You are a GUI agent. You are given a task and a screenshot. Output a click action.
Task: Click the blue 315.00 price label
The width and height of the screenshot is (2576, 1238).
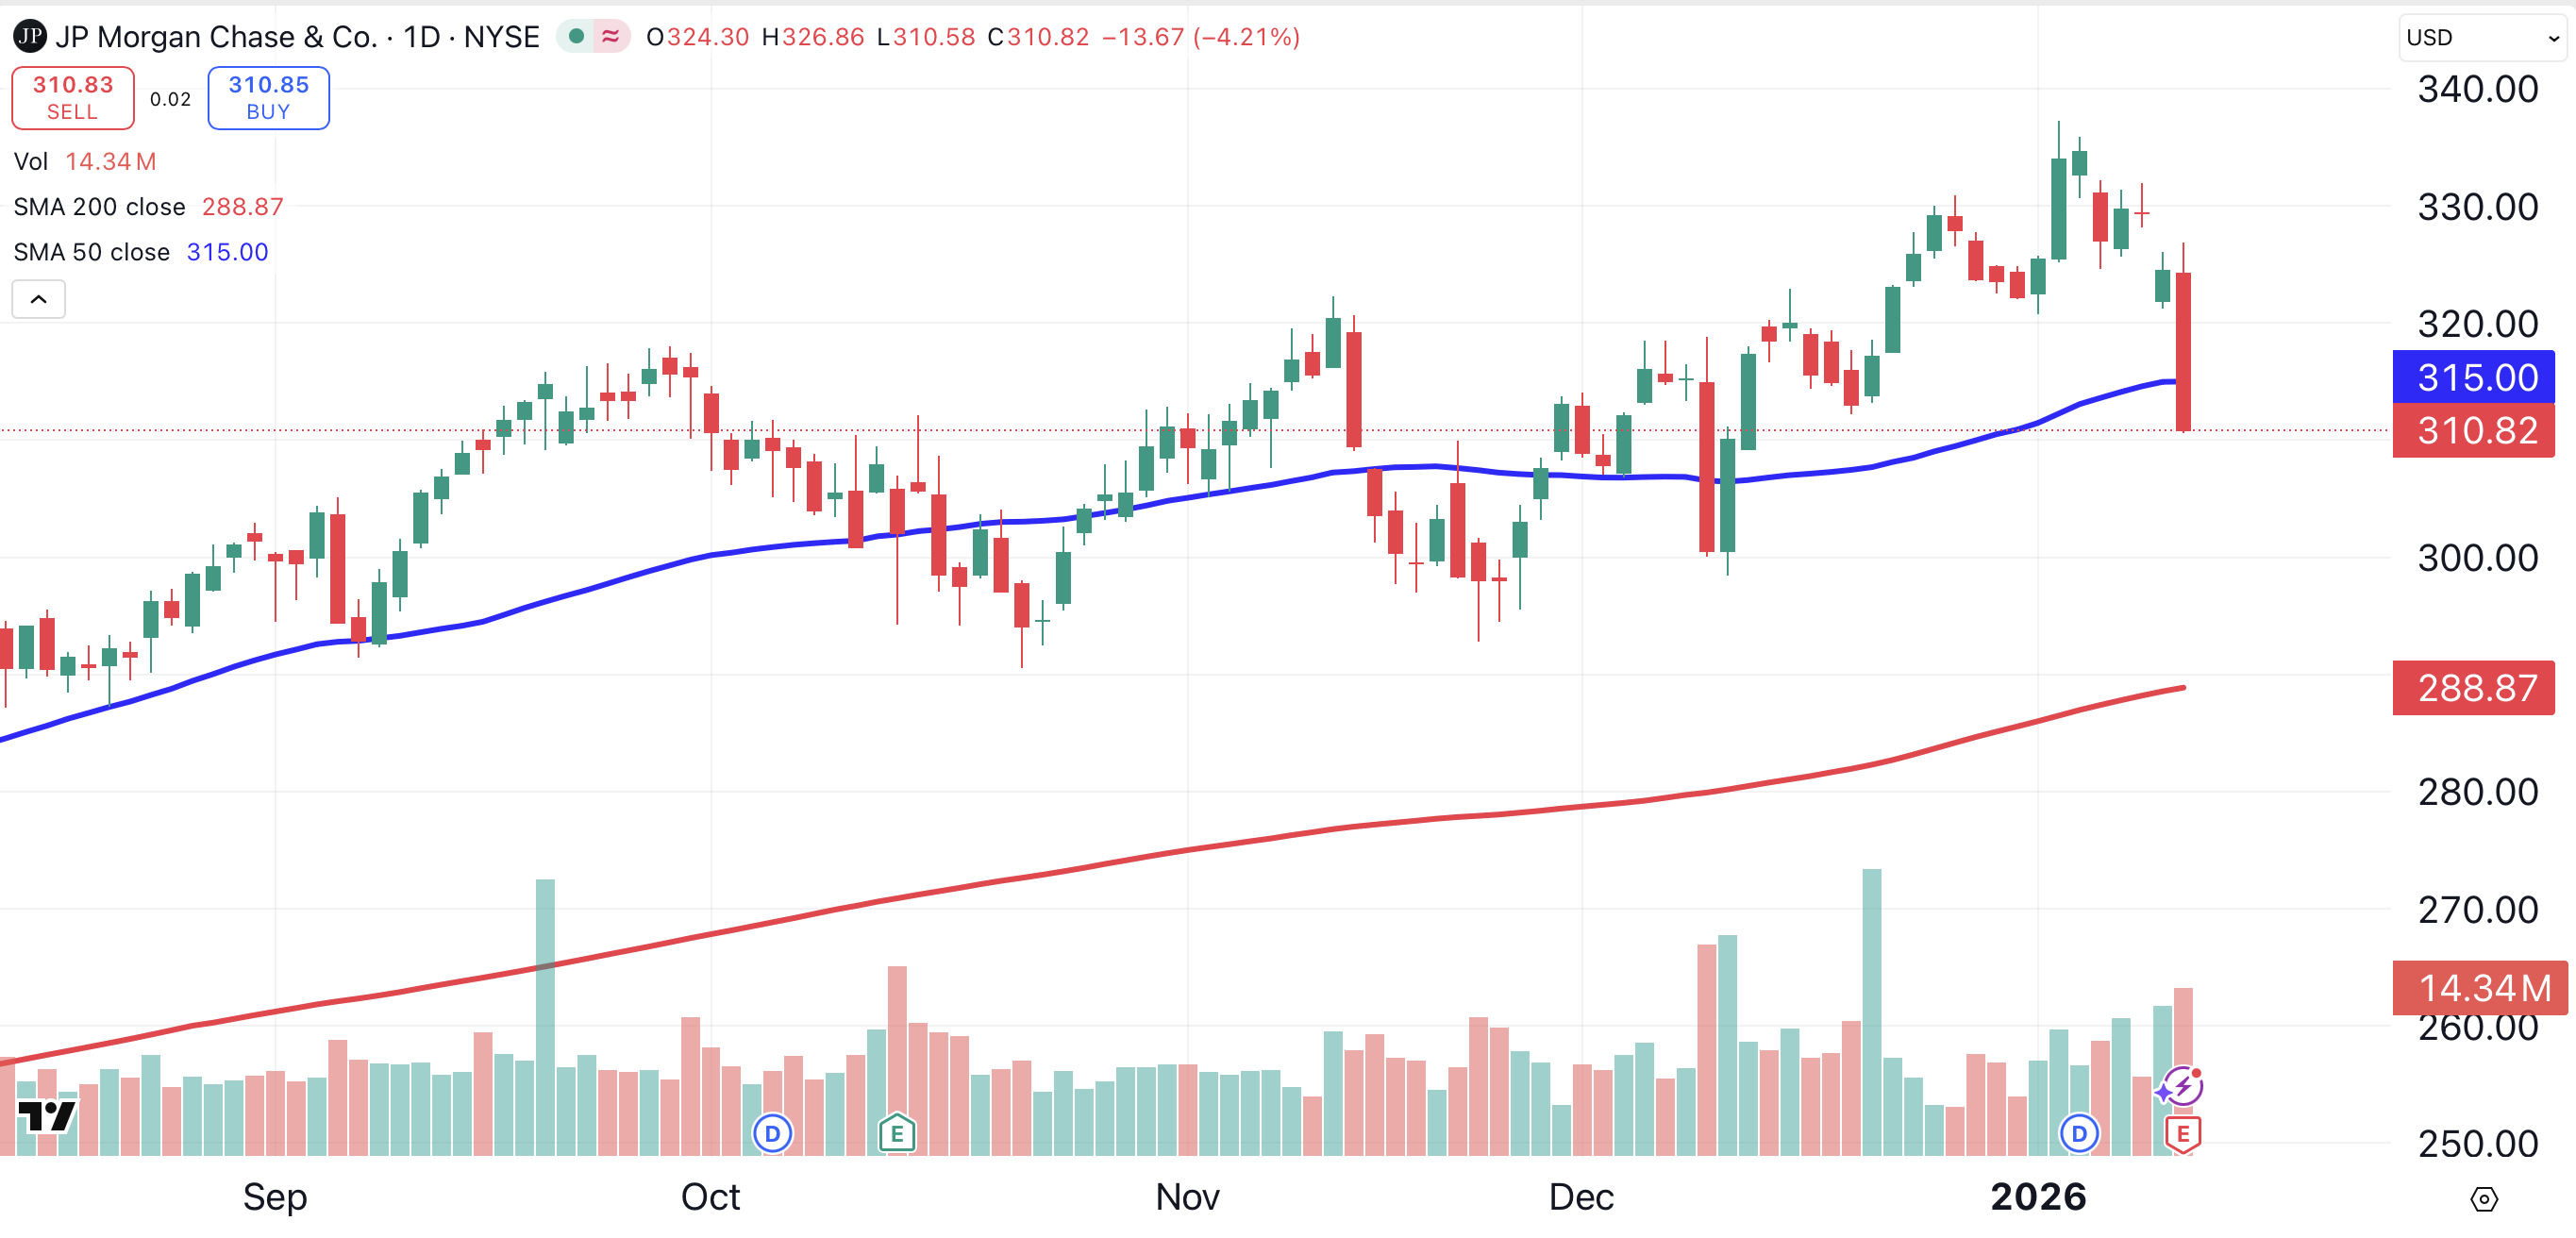2472,377
